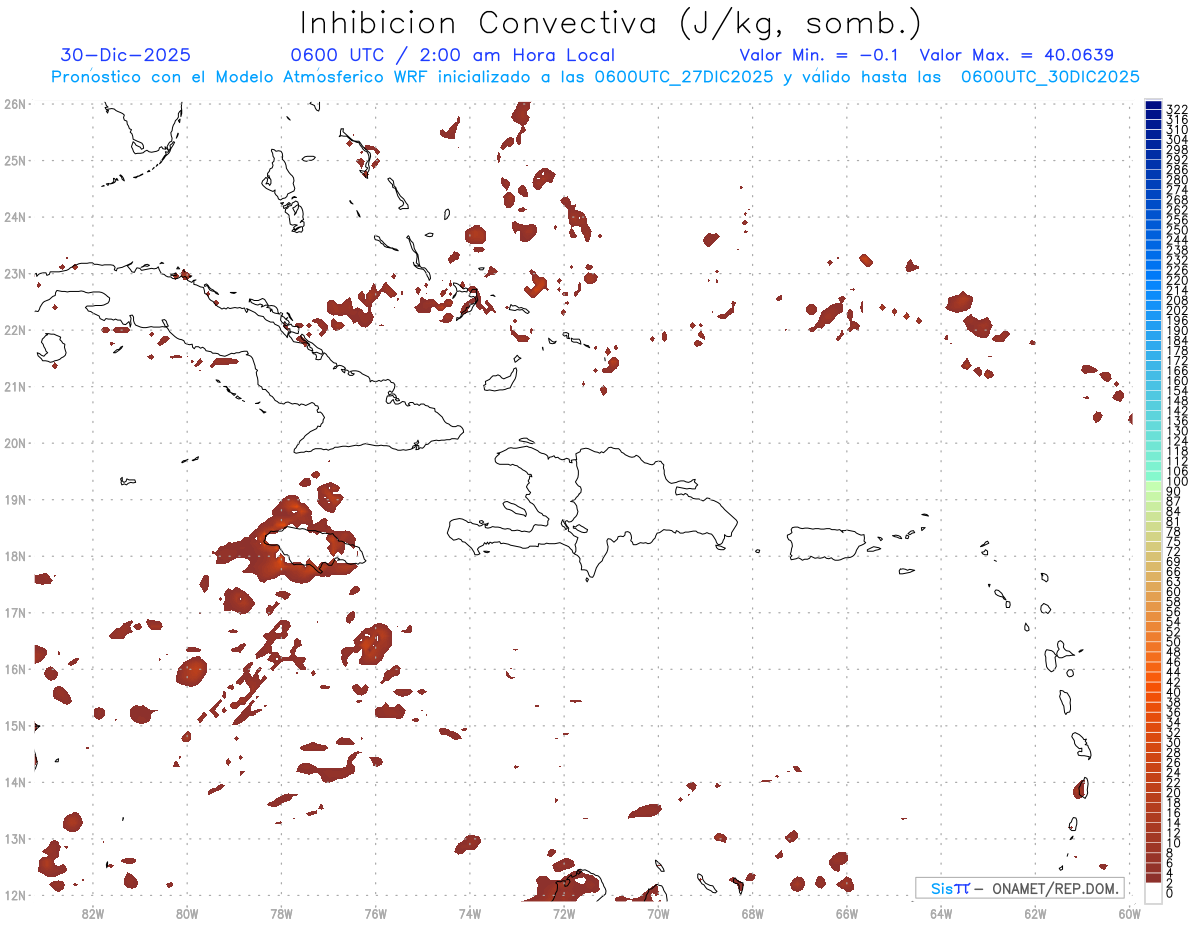Click the "62W" longitude label
The height and width of the screenshot is (927, 1200).
pyautogui.click(x=1035, y=912)
